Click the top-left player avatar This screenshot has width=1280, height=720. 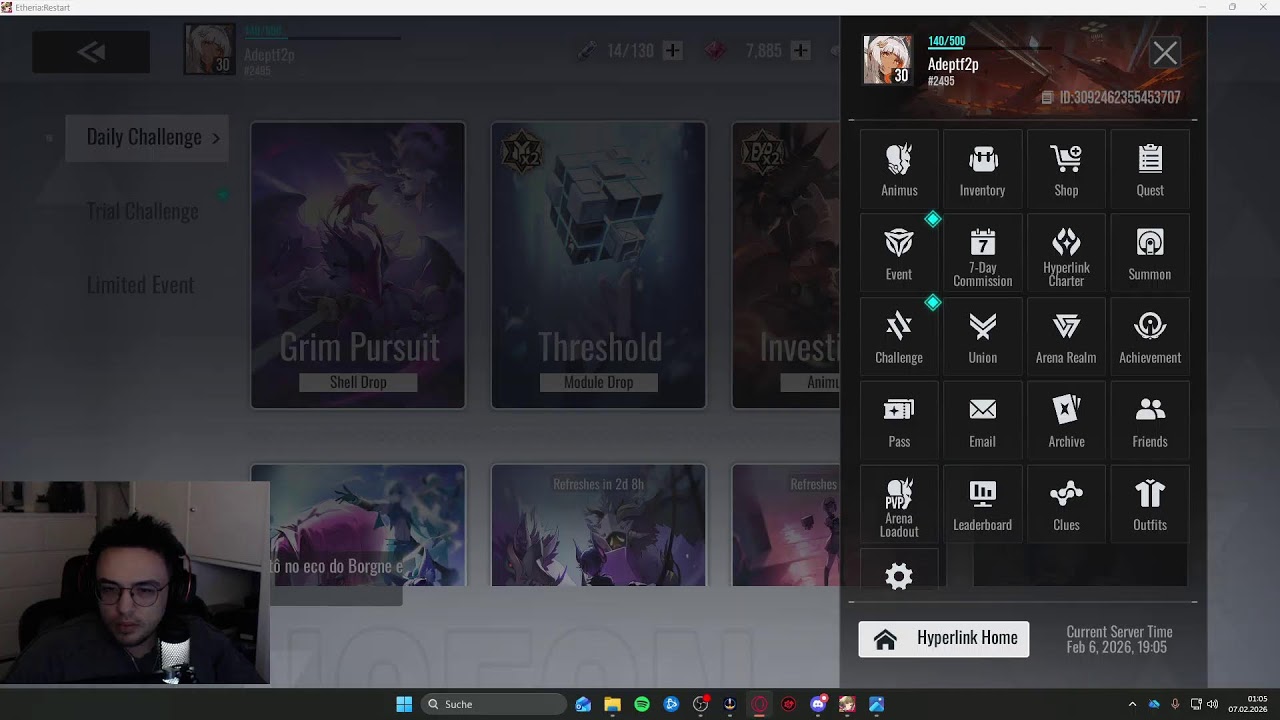(x=209, y=49)
